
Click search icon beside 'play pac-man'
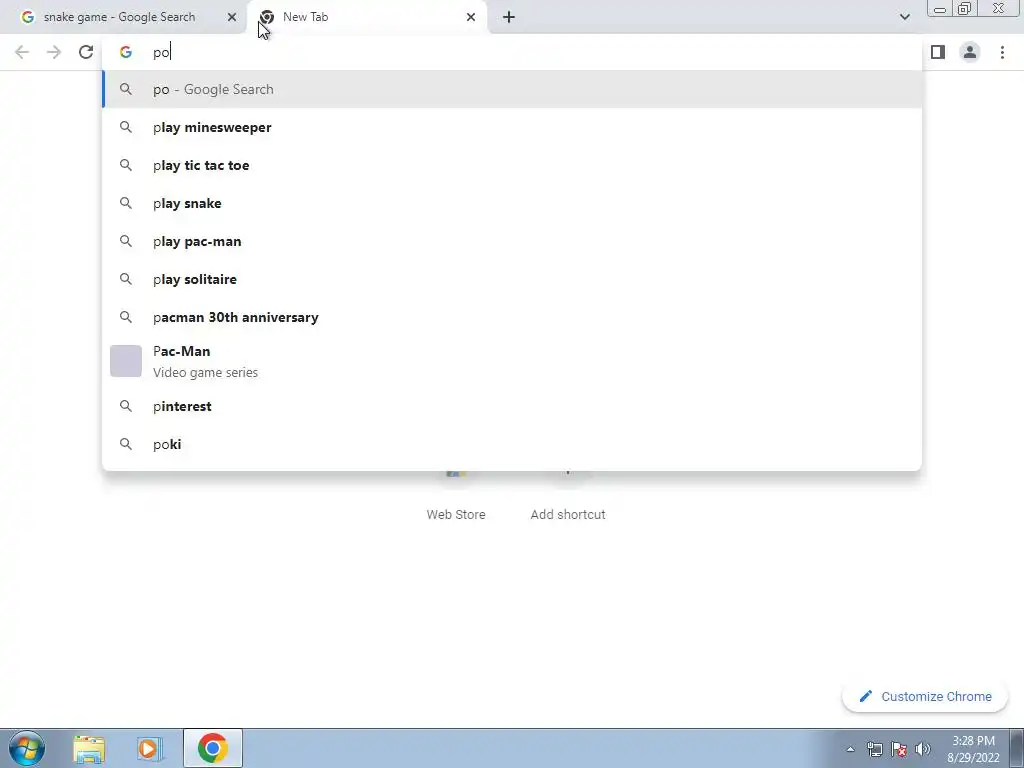[x=125, y=241]
